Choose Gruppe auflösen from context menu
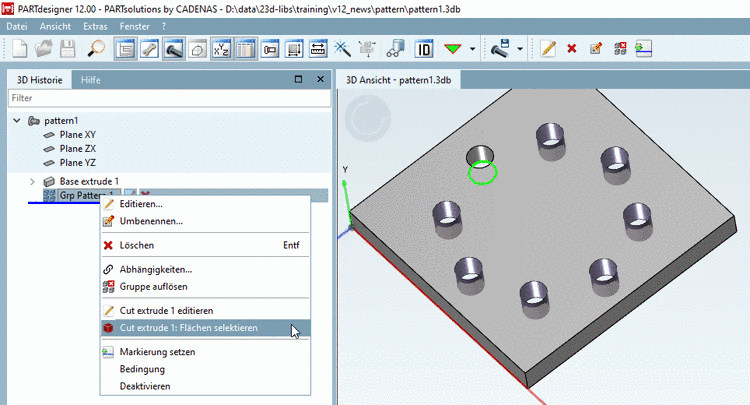The image size is (750, 405). pos(205,287)
